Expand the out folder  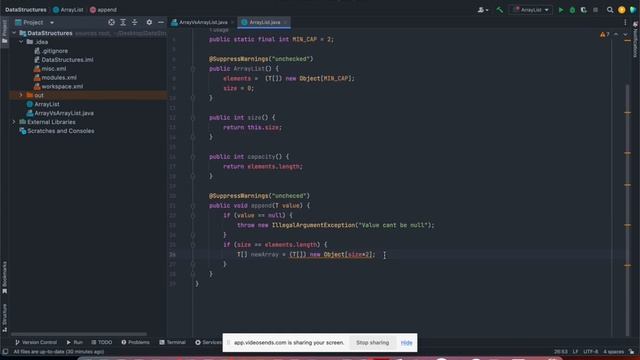pos(21,95)
